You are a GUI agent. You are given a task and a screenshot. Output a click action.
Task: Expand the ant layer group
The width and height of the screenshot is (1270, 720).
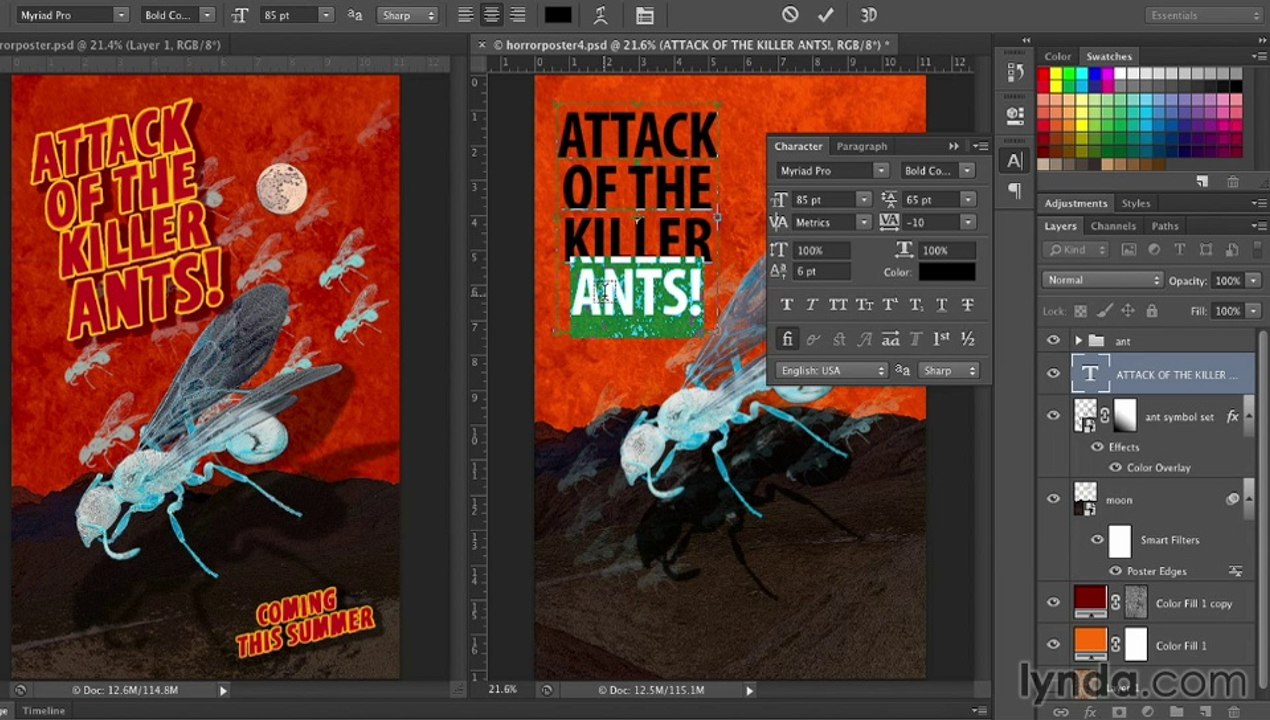click(1078, 341)
